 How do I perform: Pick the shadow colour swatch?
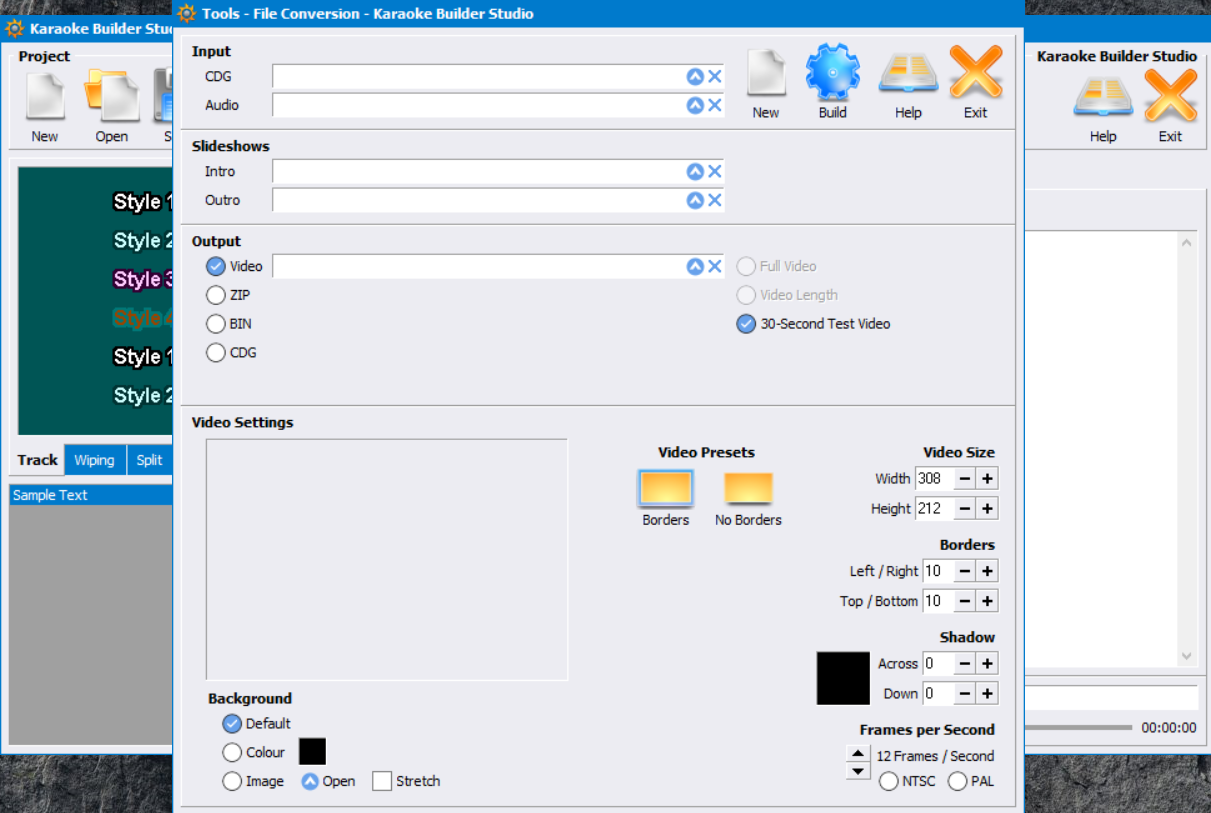point(843,677)
